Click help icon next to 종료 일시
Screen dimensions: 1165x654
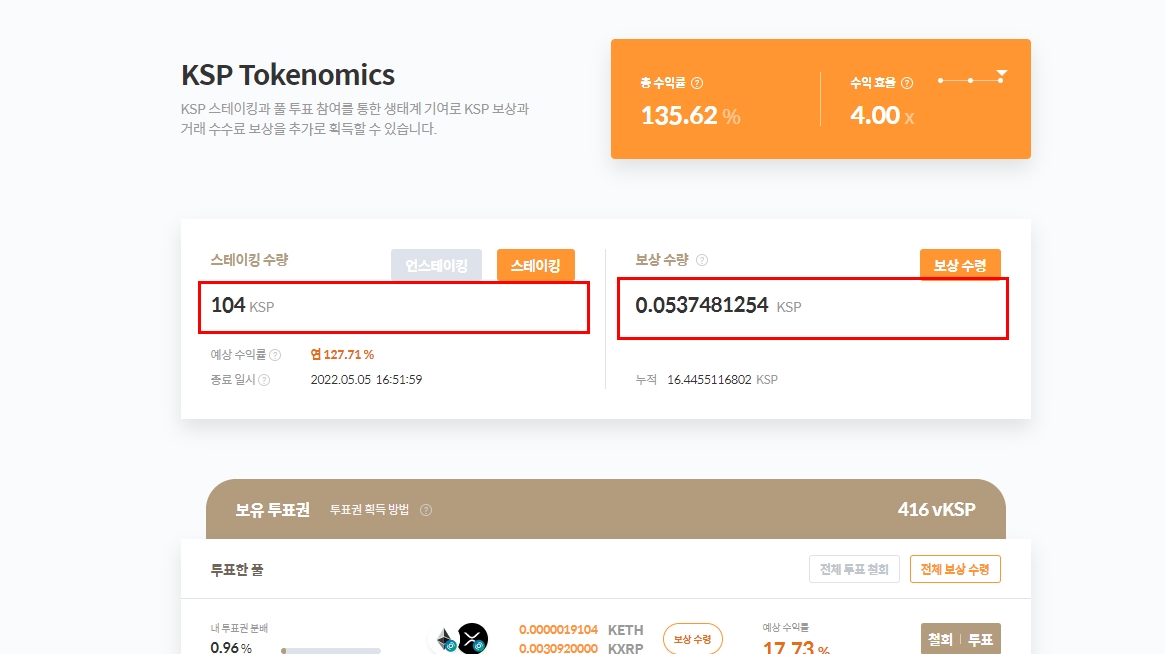pyautogui.click(x=264, y=380)
